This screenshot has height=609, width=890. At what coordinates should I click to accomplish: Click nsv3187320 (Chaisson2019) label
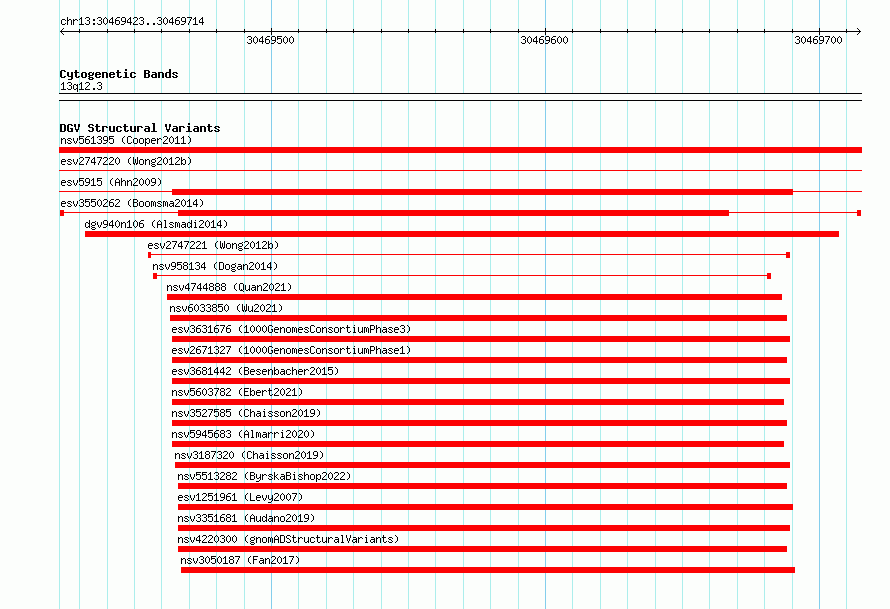click(x=249, y=455)
